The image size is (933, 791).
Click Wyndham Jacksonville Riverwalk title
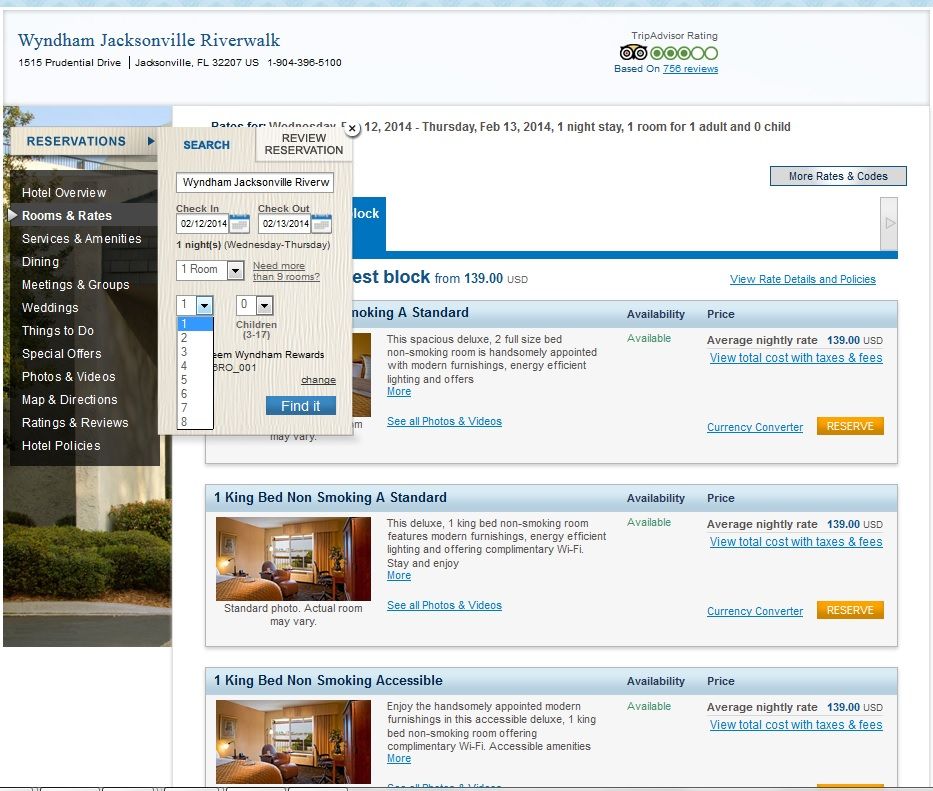point(149,40)
